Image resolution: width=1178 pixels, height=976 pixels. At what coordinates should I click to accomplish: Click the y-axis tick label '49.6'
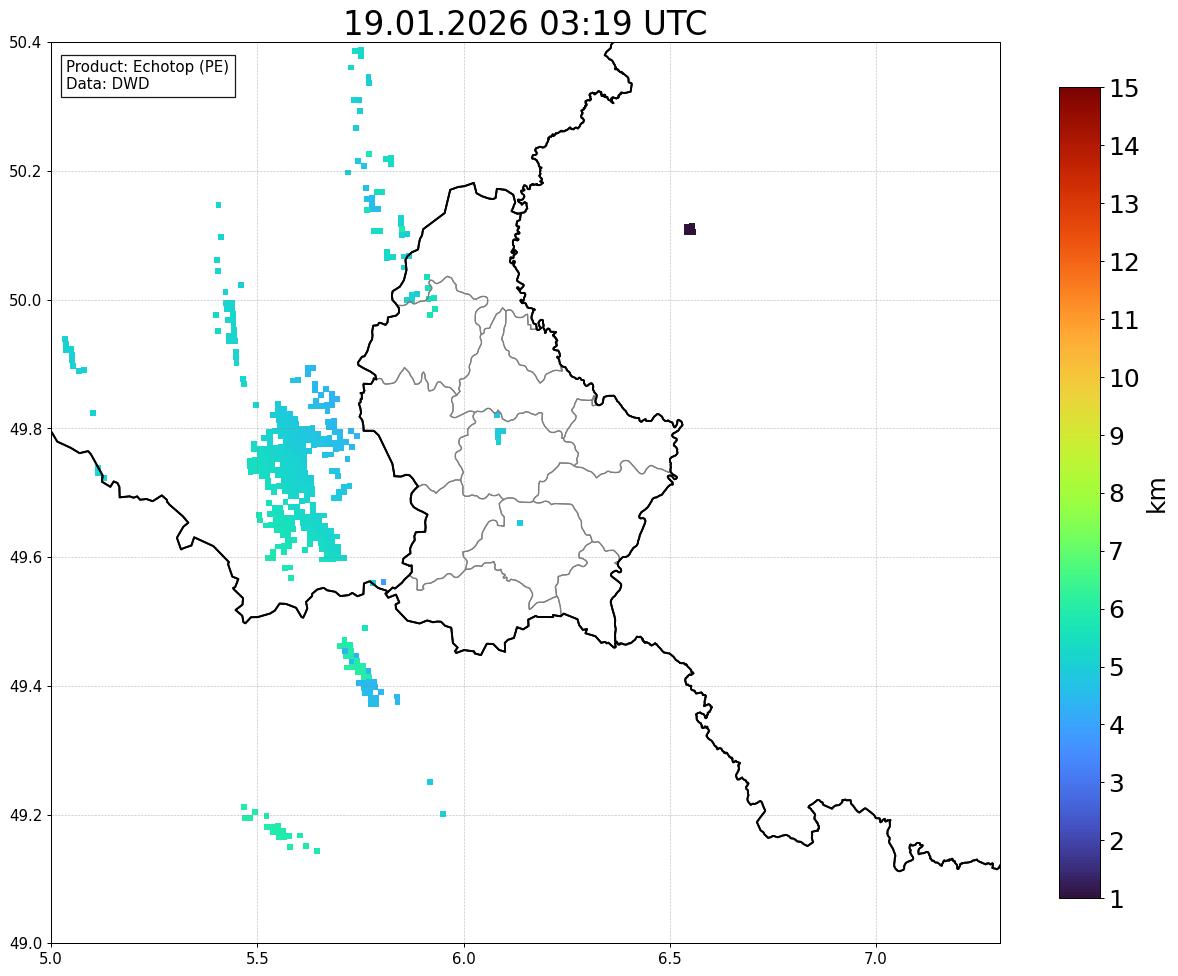tap(25, 557)
